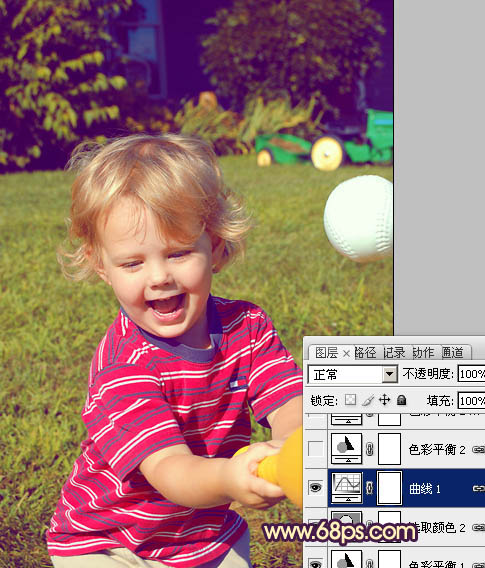Close the 图层 panel tab with X
This screenshot has width=485, height=568.
pos(346,353)
